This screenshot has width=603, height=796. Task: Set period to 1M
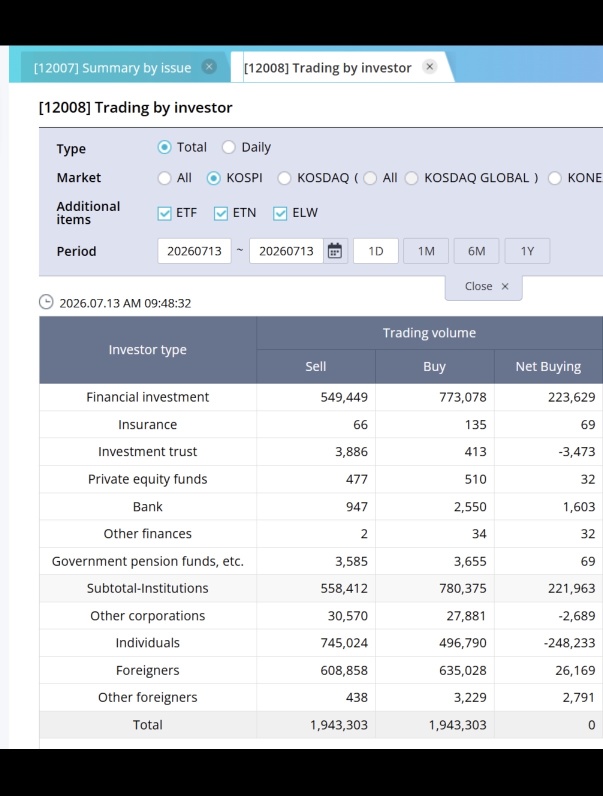(426, 251)
